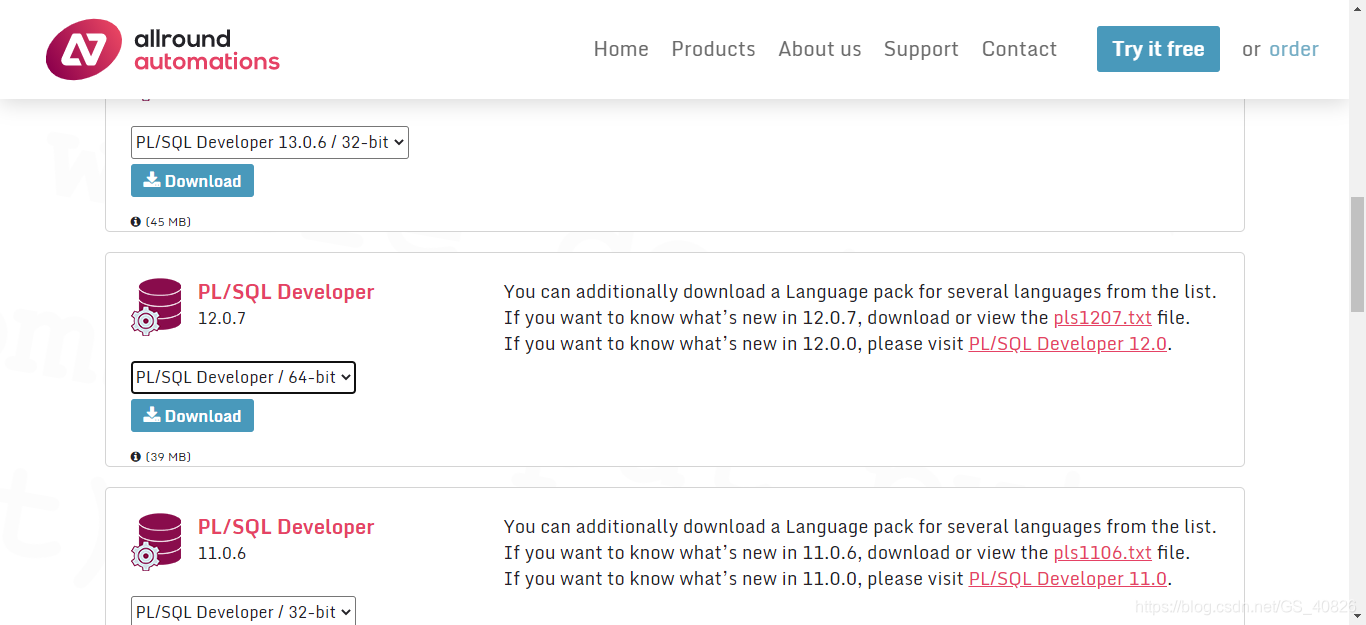Image resolution: width=1366 pixels, height=625 pixels.
Task: Click the order link
Action: [x=1293, y=48]
